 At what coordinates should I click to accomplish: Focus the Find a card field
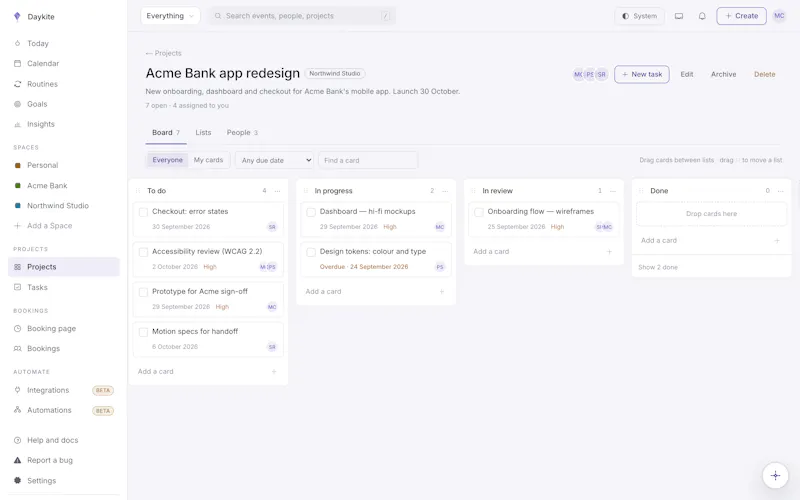coord(368,160)
